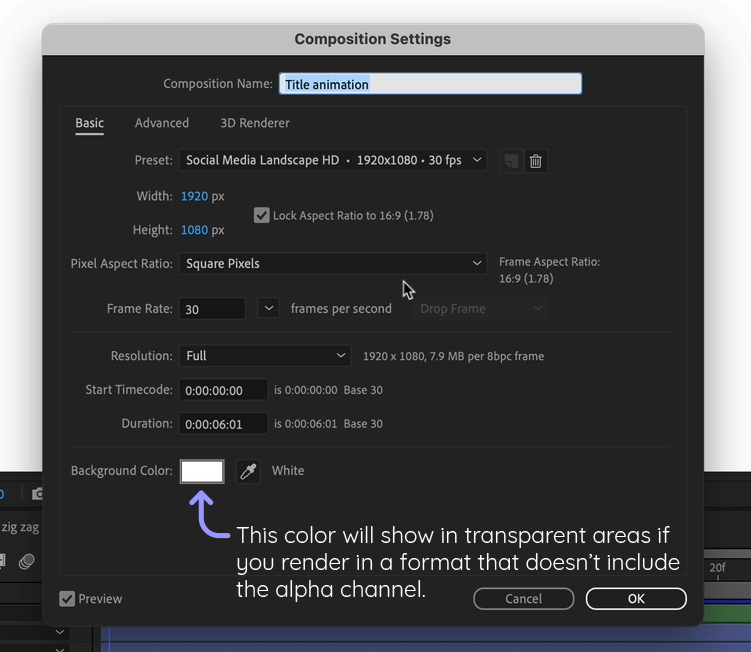The height and width of the screenshot is (652, 751).
Task: Toggle the Lock Aspect Ratio checkbox
Action: pos(262,215)
